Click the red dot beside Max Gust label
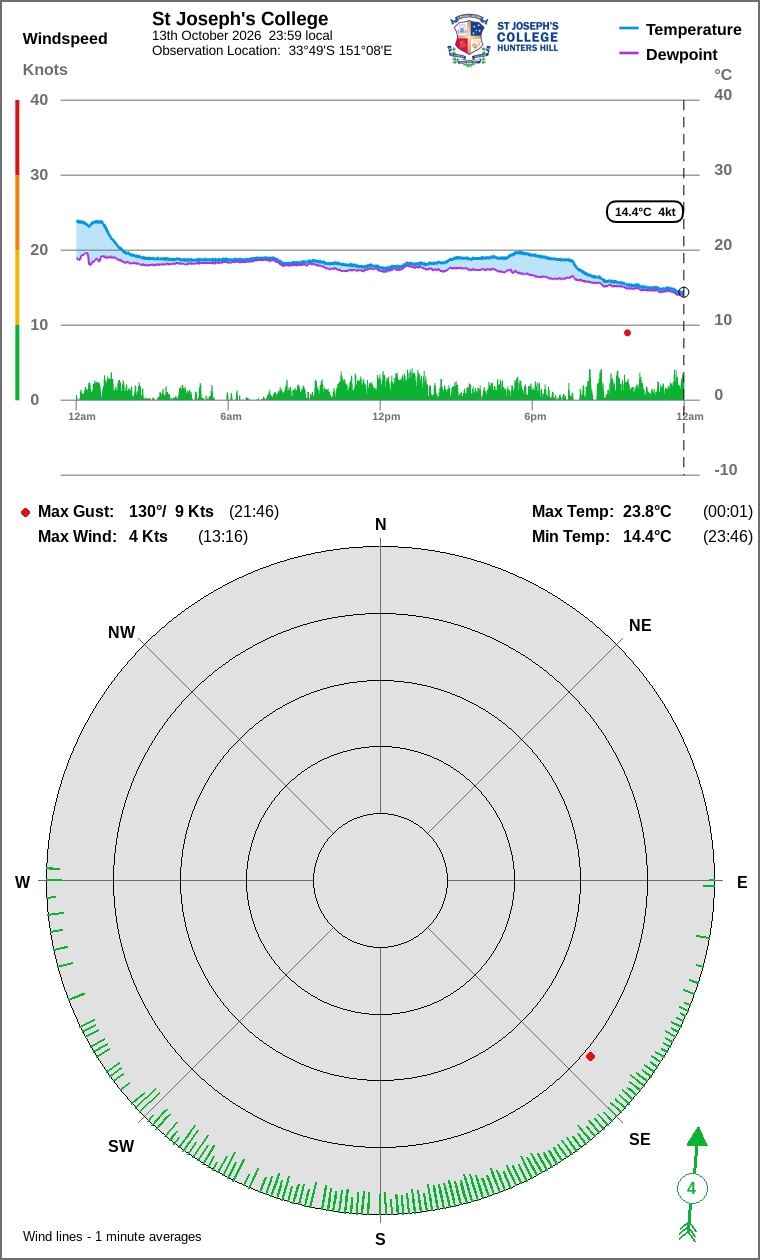 [x=25, y=512]
